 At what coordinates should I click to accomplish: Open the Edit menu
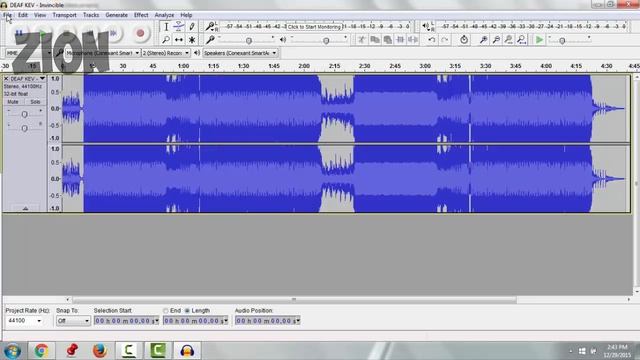pos(23,15)
